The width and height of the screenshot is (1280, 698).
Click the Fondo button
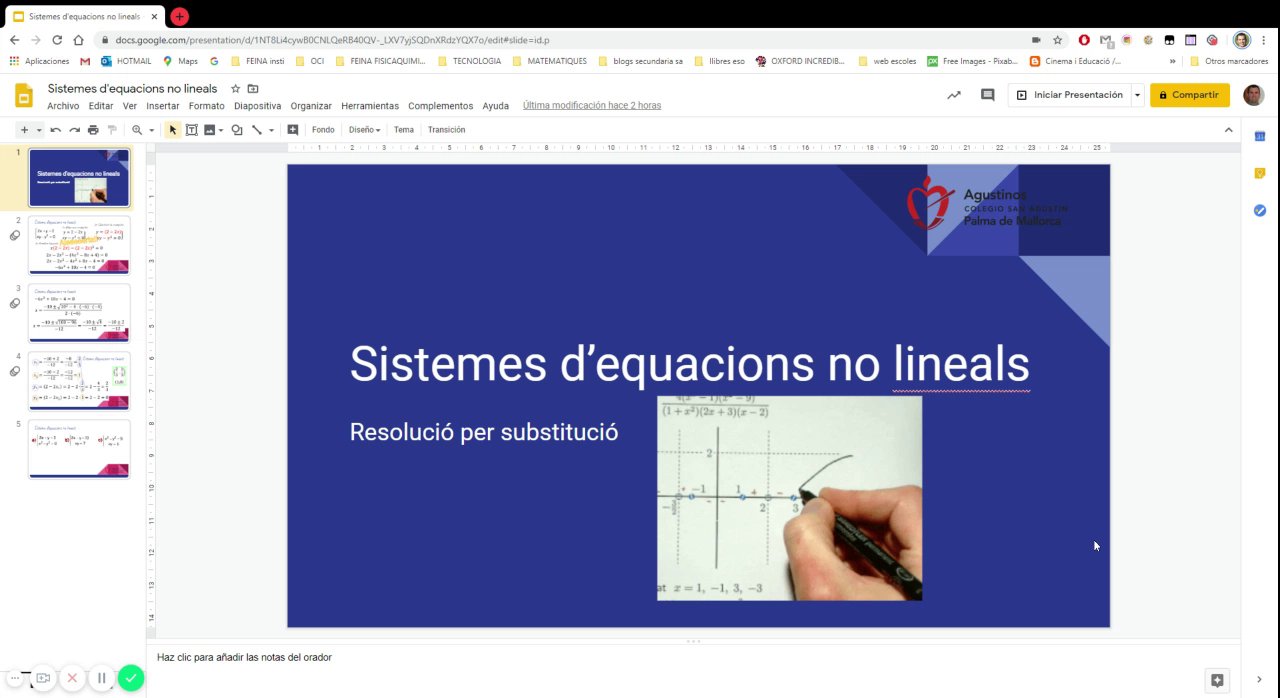coord(323,130)
